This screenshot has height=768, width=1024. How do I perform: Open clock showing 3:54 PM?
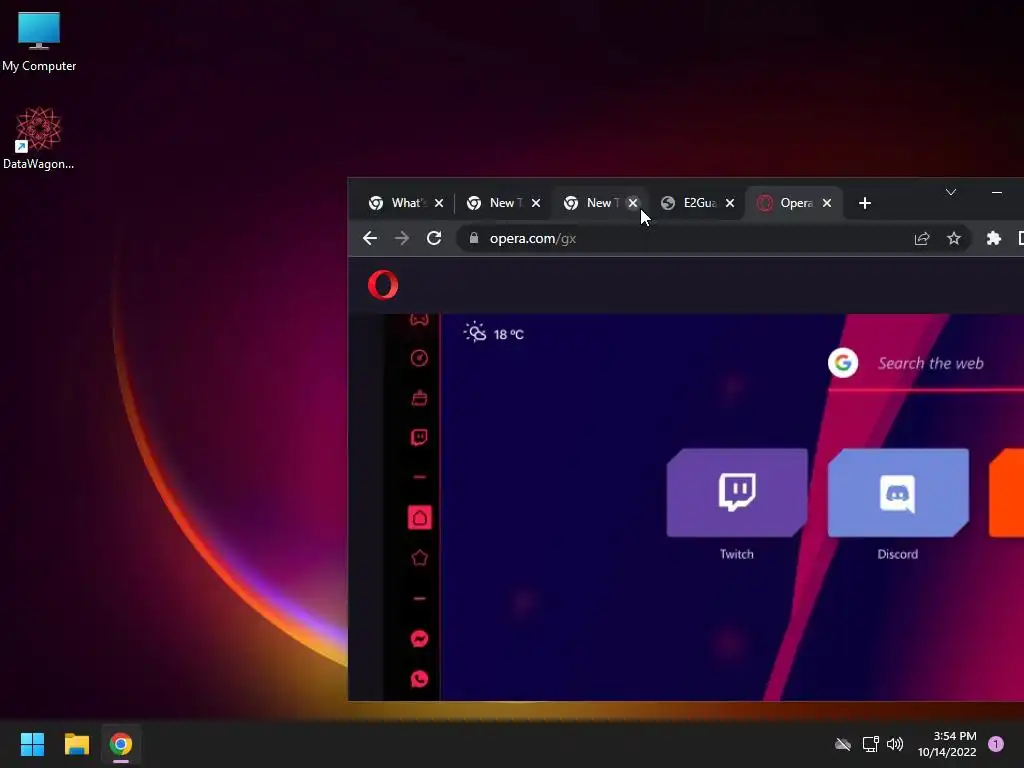tap(946, 744)
